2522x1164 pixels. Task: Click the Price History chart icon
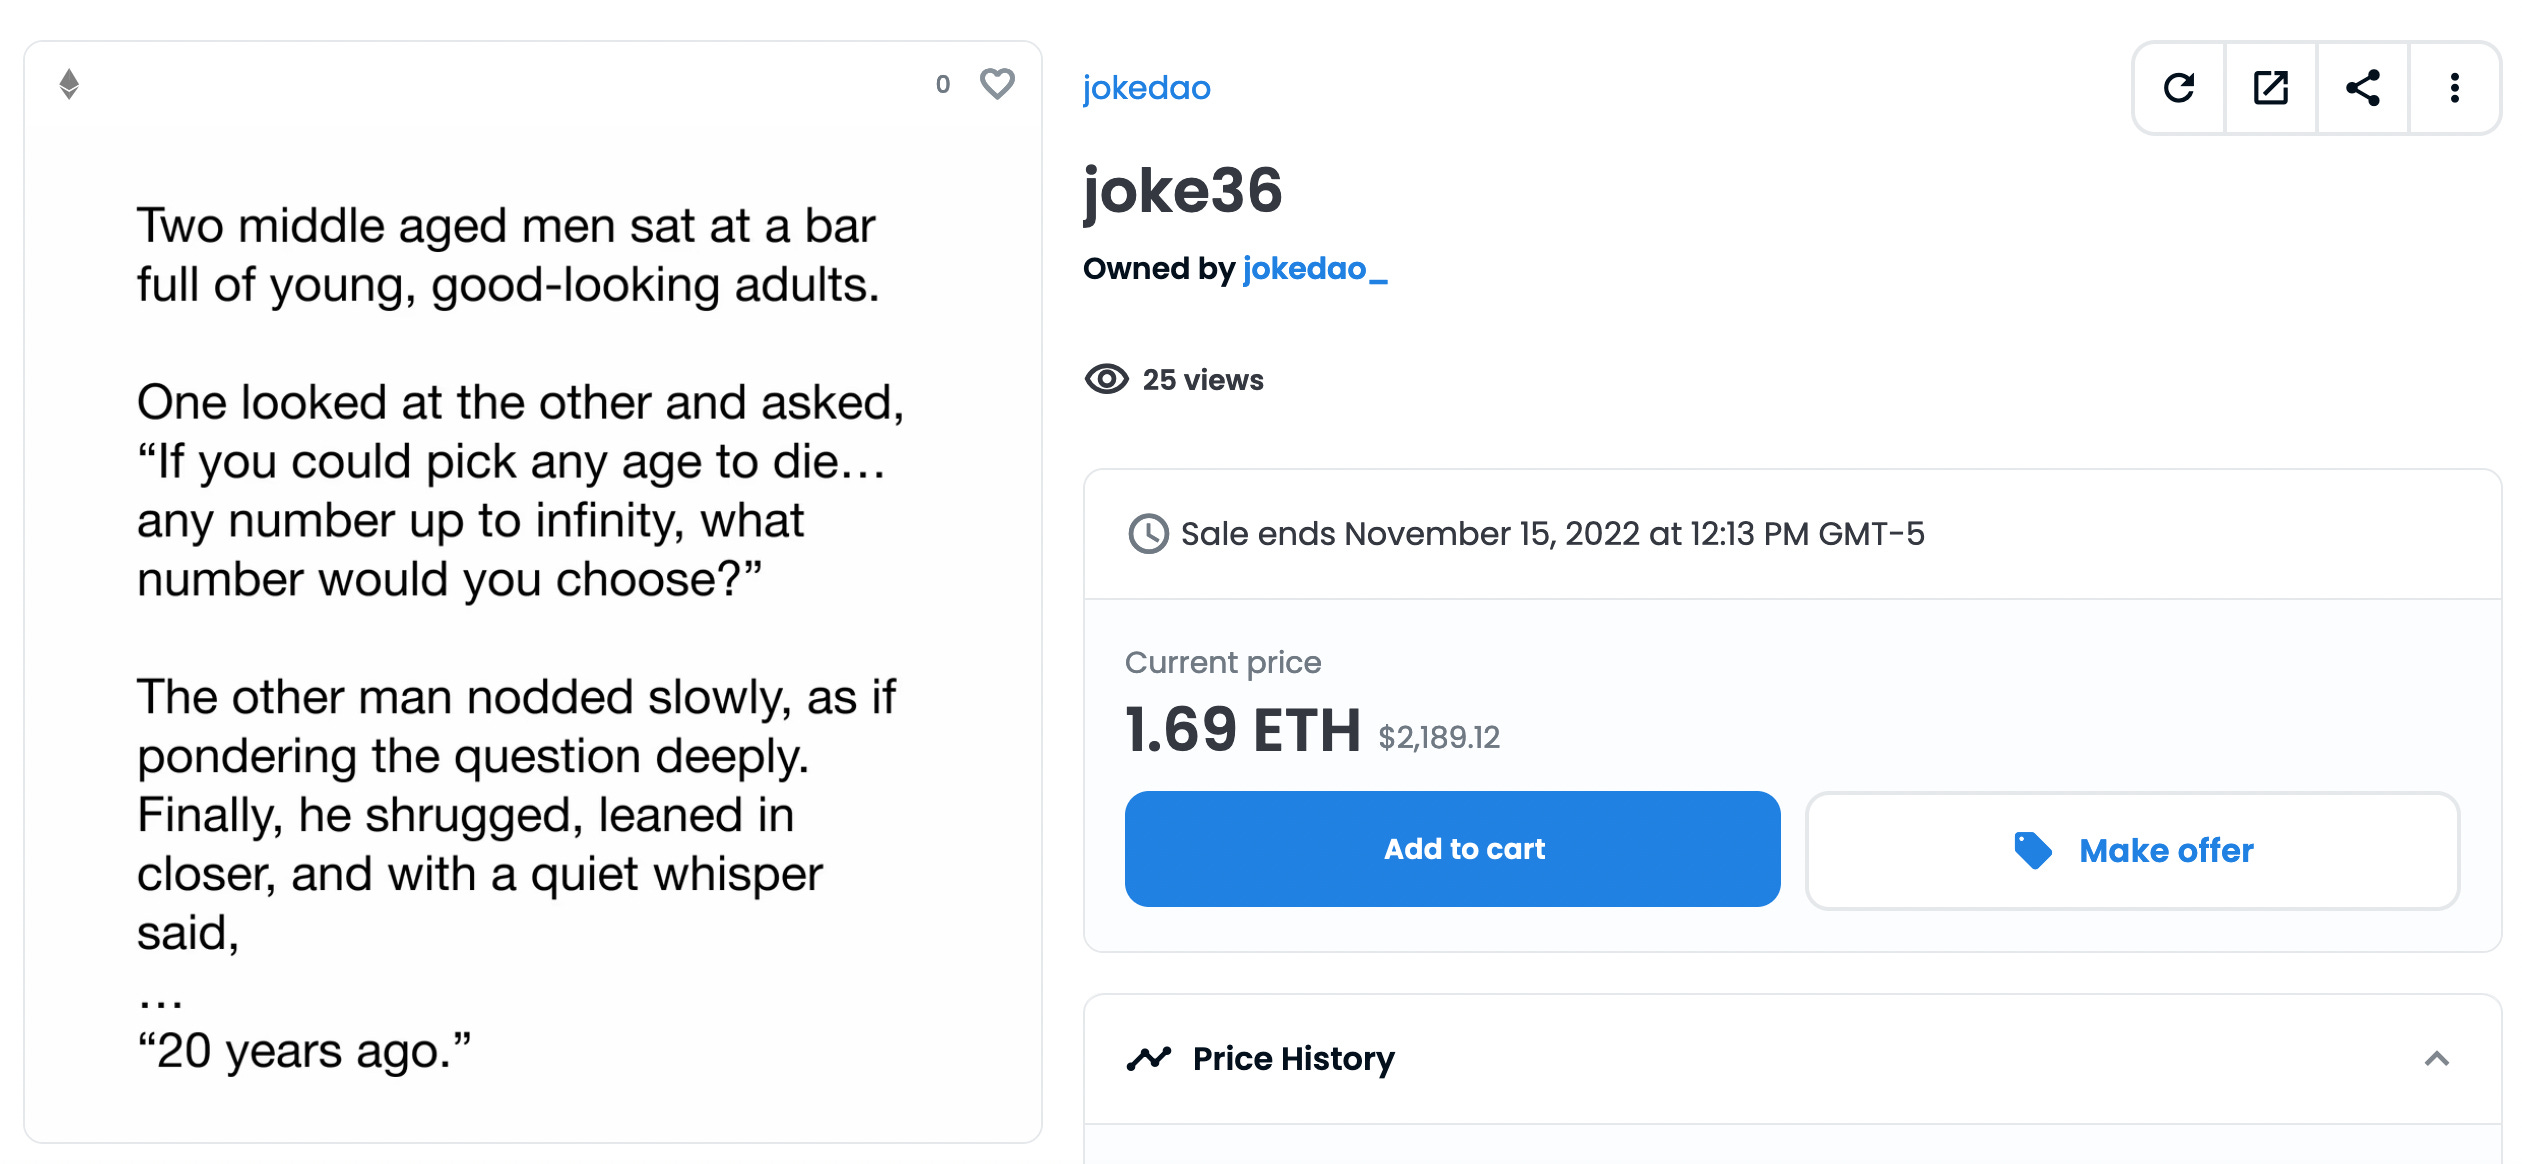[x=1148, y=1057]
